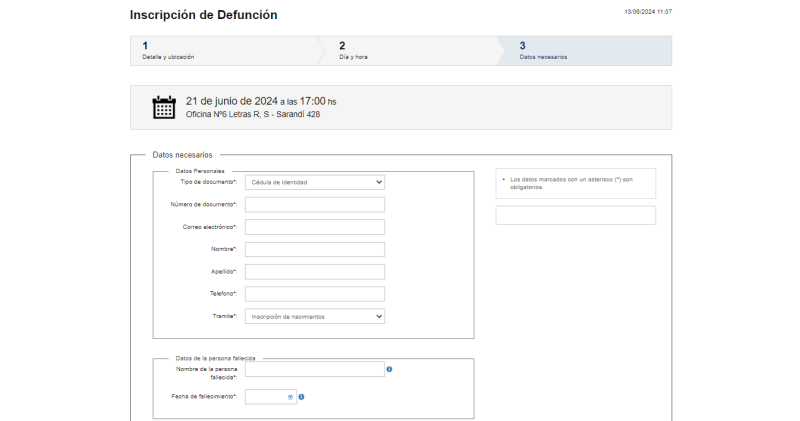Focus the Teléfono input field
800x421 pixels.
pos(314,294)
